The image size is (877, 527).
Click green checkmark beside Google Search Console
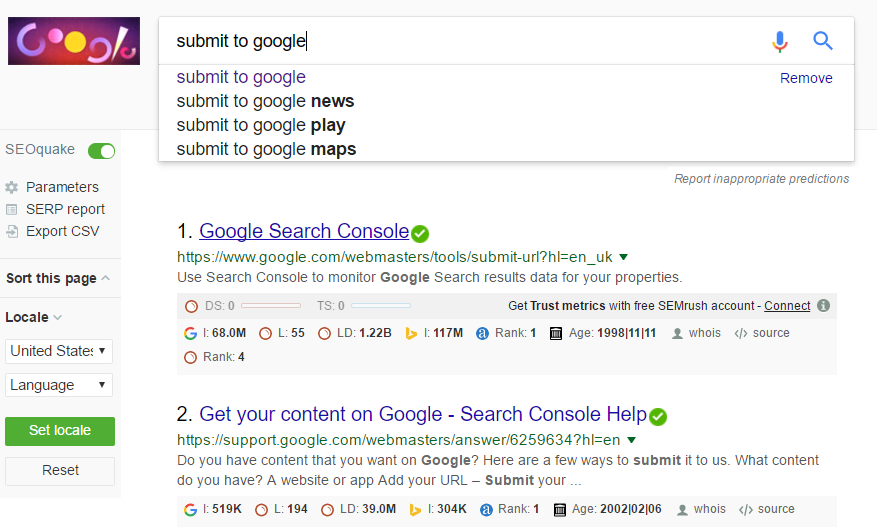pyautogui.click(x=420, y=233)
